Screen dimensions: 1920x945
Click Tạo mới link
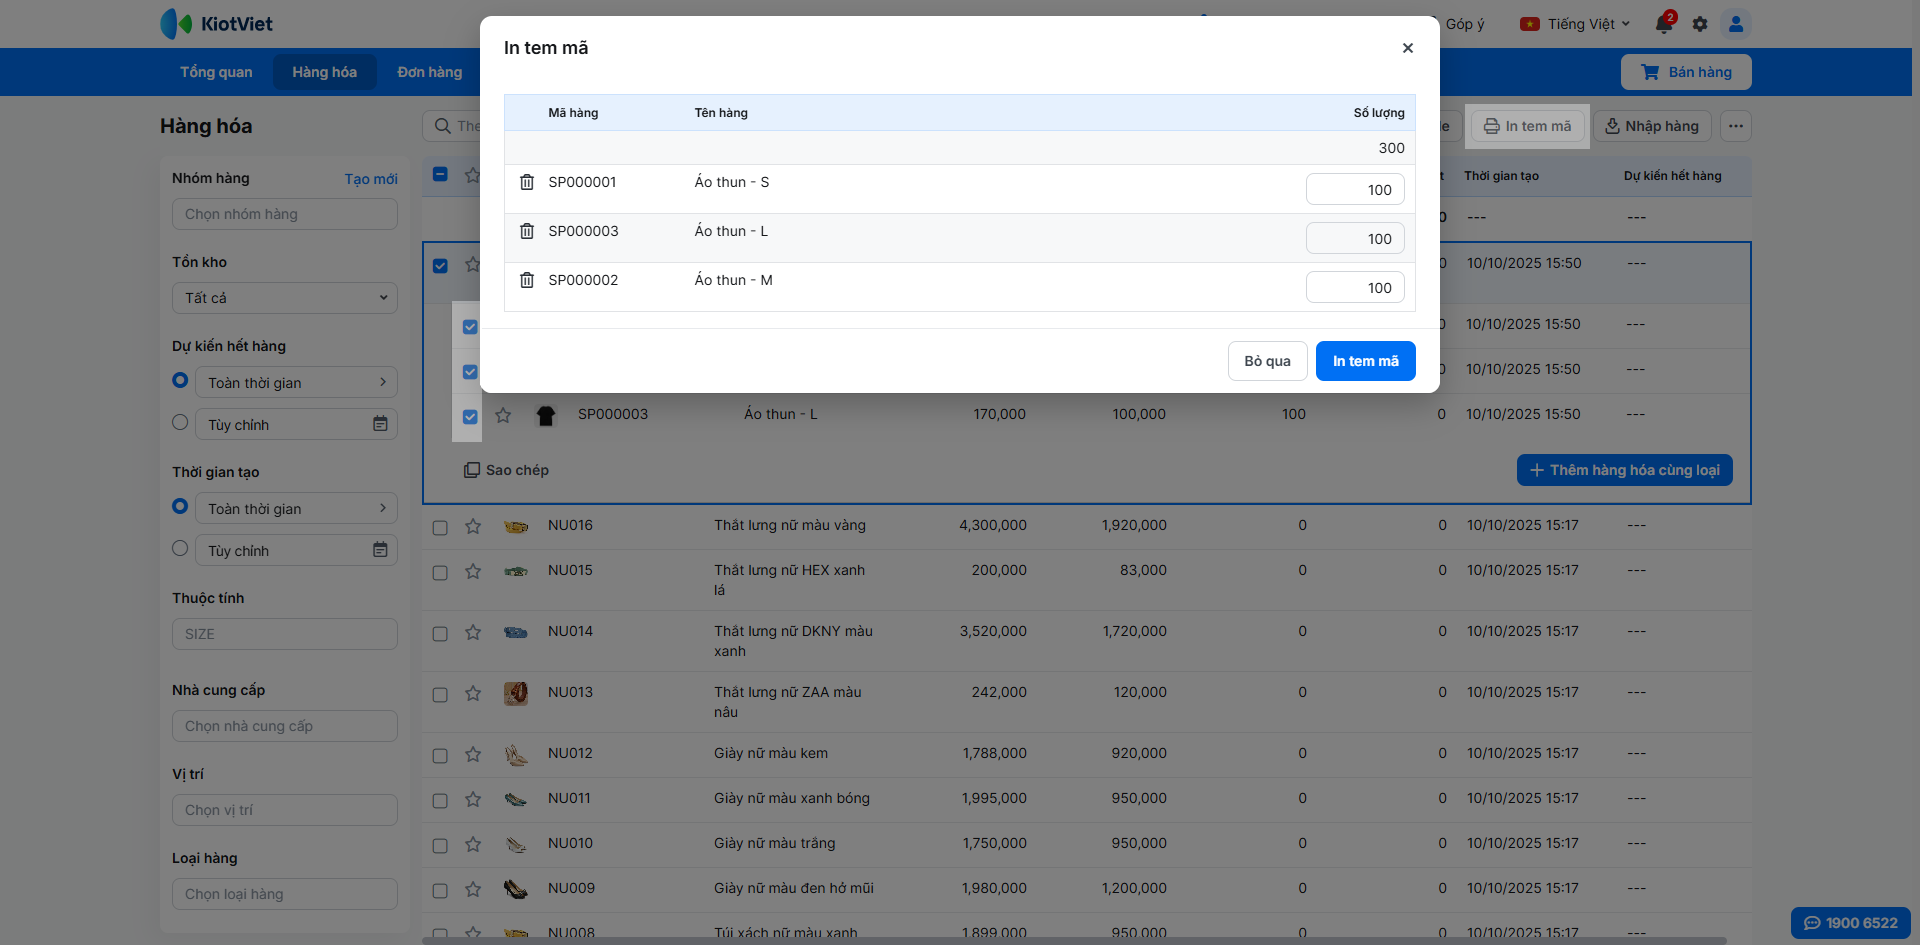[371, 179]
